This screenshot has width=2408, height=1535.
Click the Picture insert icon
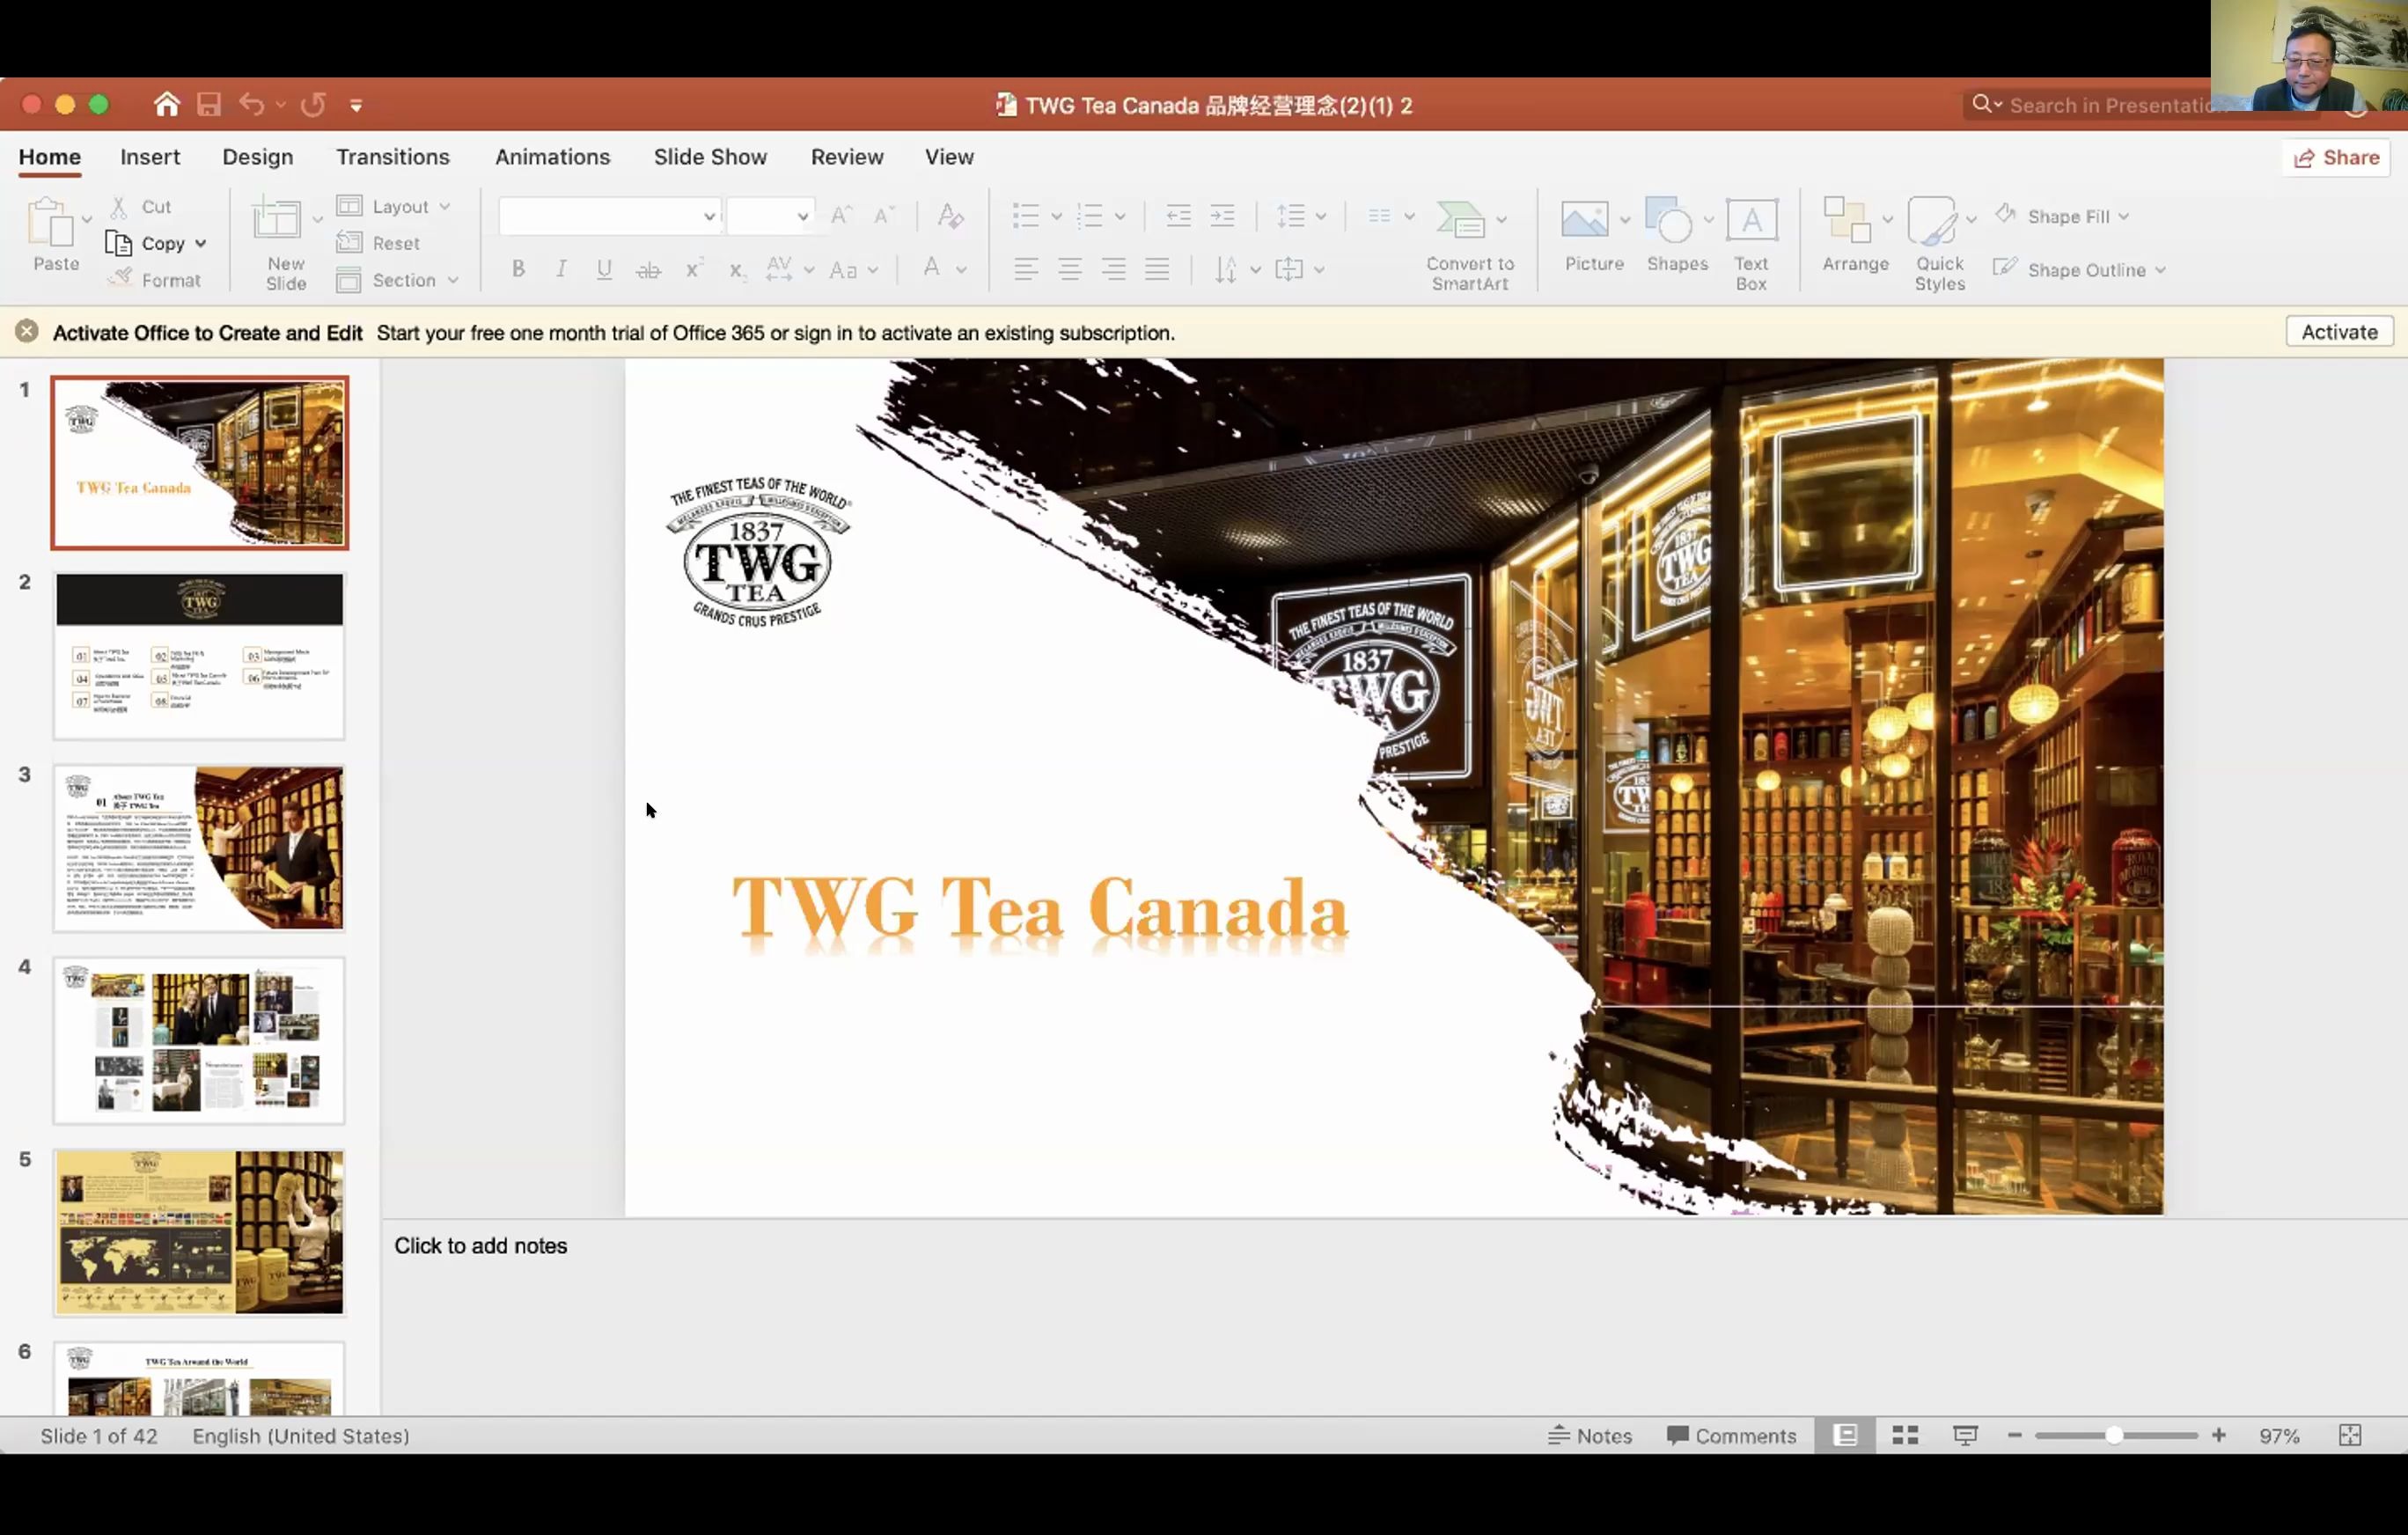click(1585, 219)
